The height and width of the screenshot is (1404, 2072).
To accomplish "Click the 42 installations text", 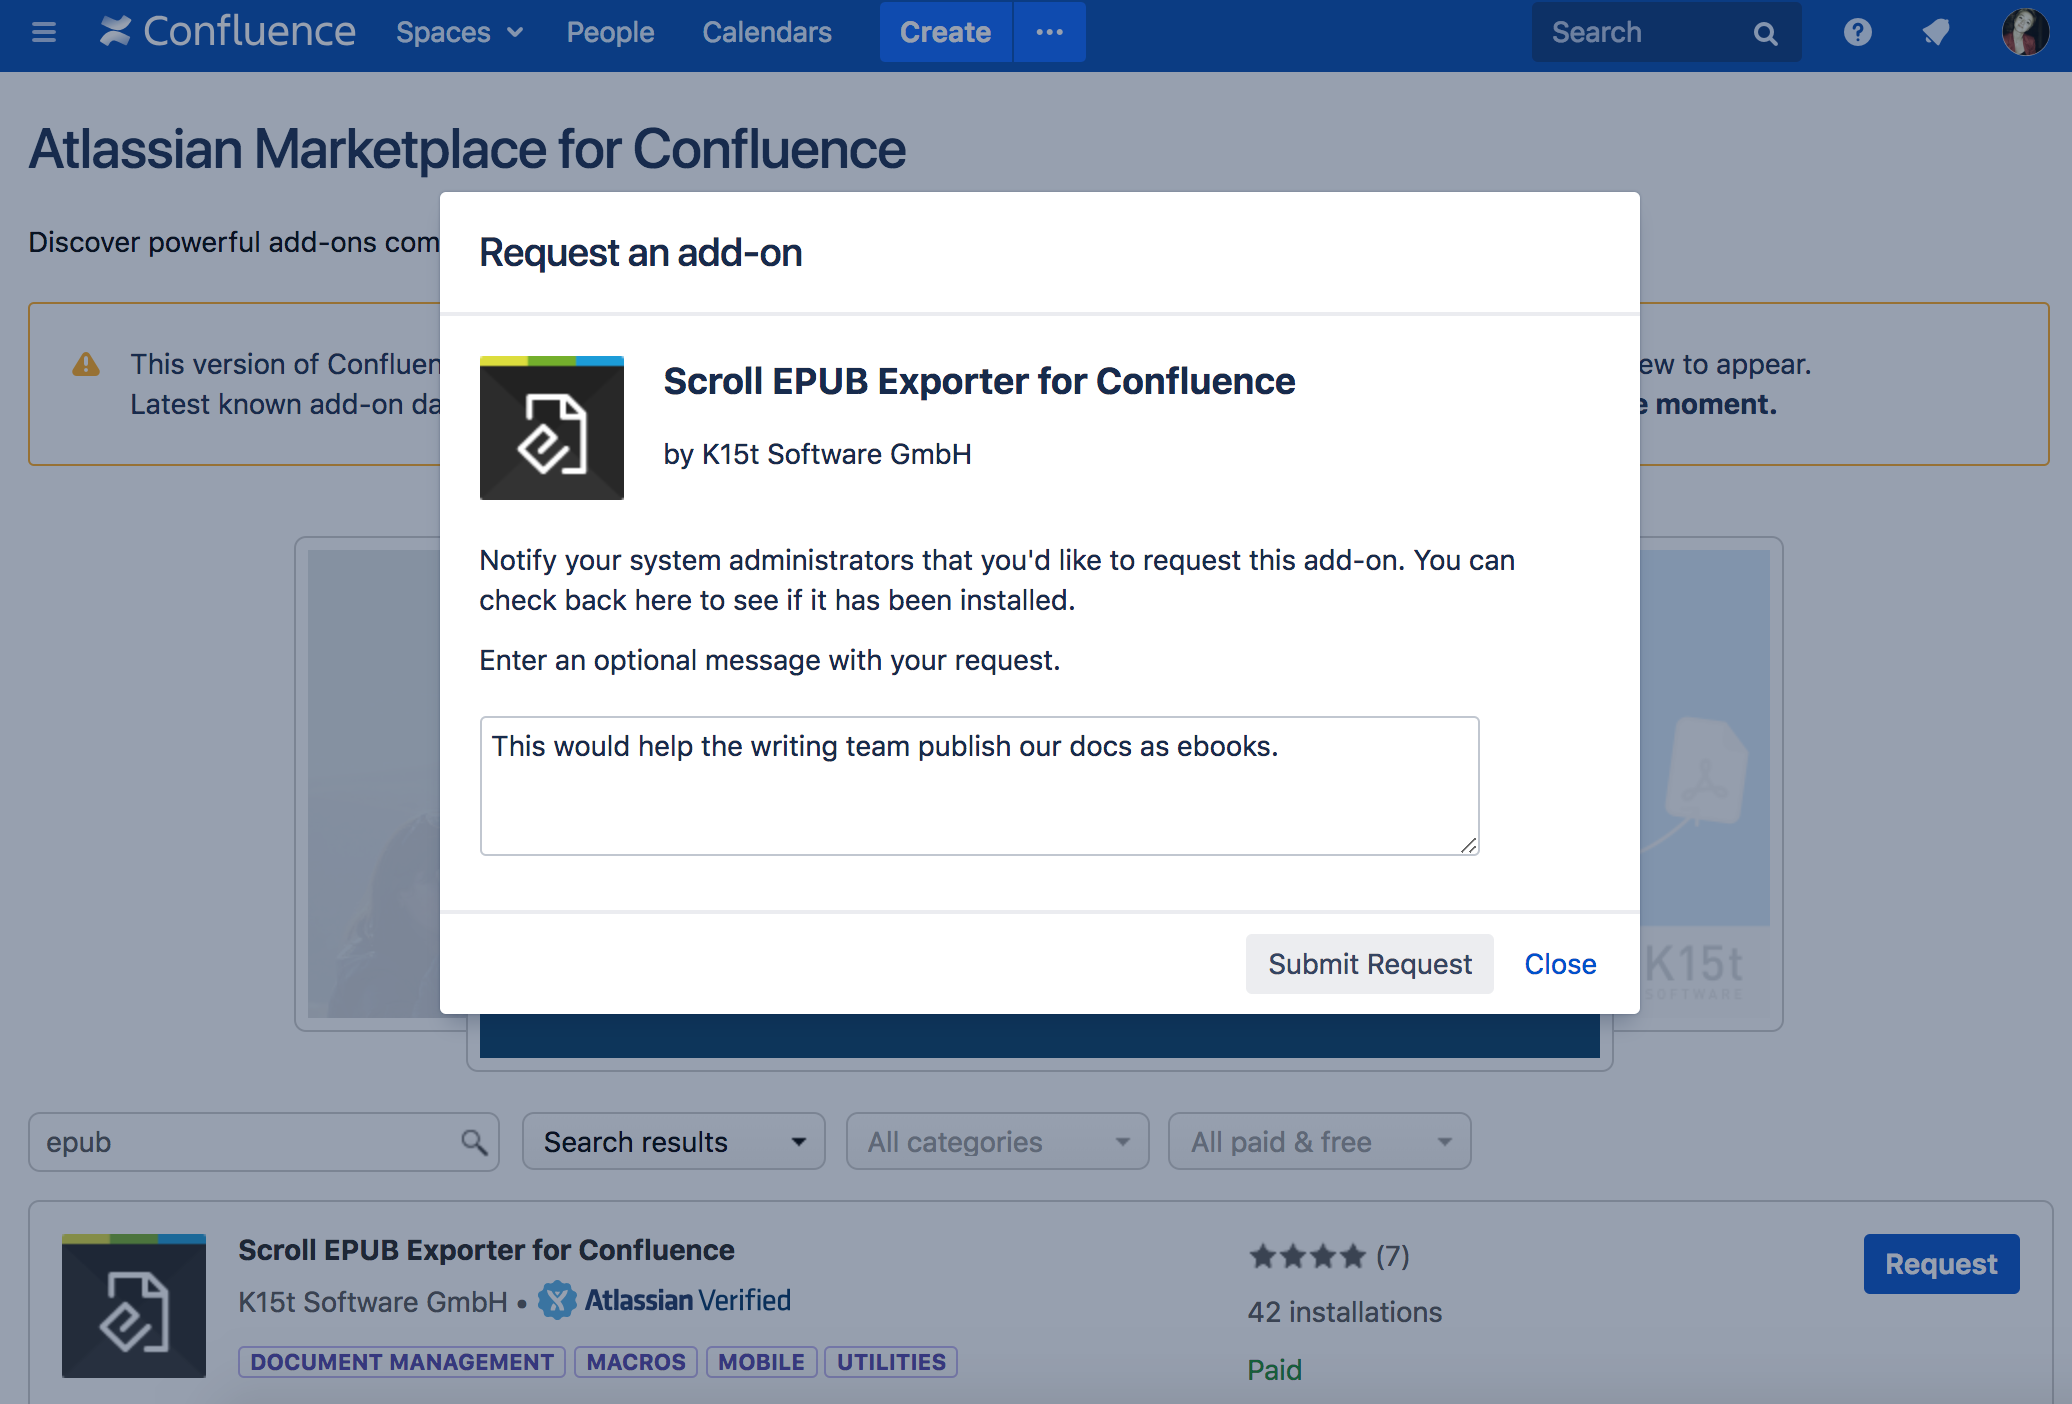I will [x=1344, y=1312].
